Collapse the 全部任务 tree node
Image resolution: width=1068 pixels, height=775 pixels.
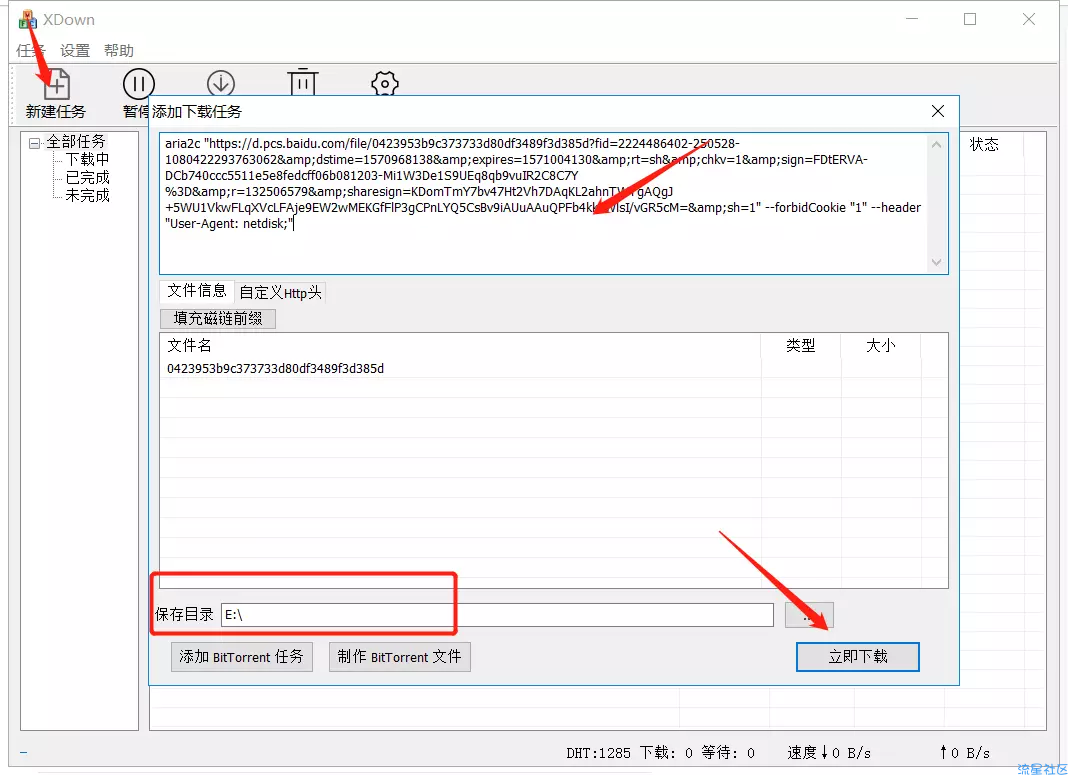point(34,143)
